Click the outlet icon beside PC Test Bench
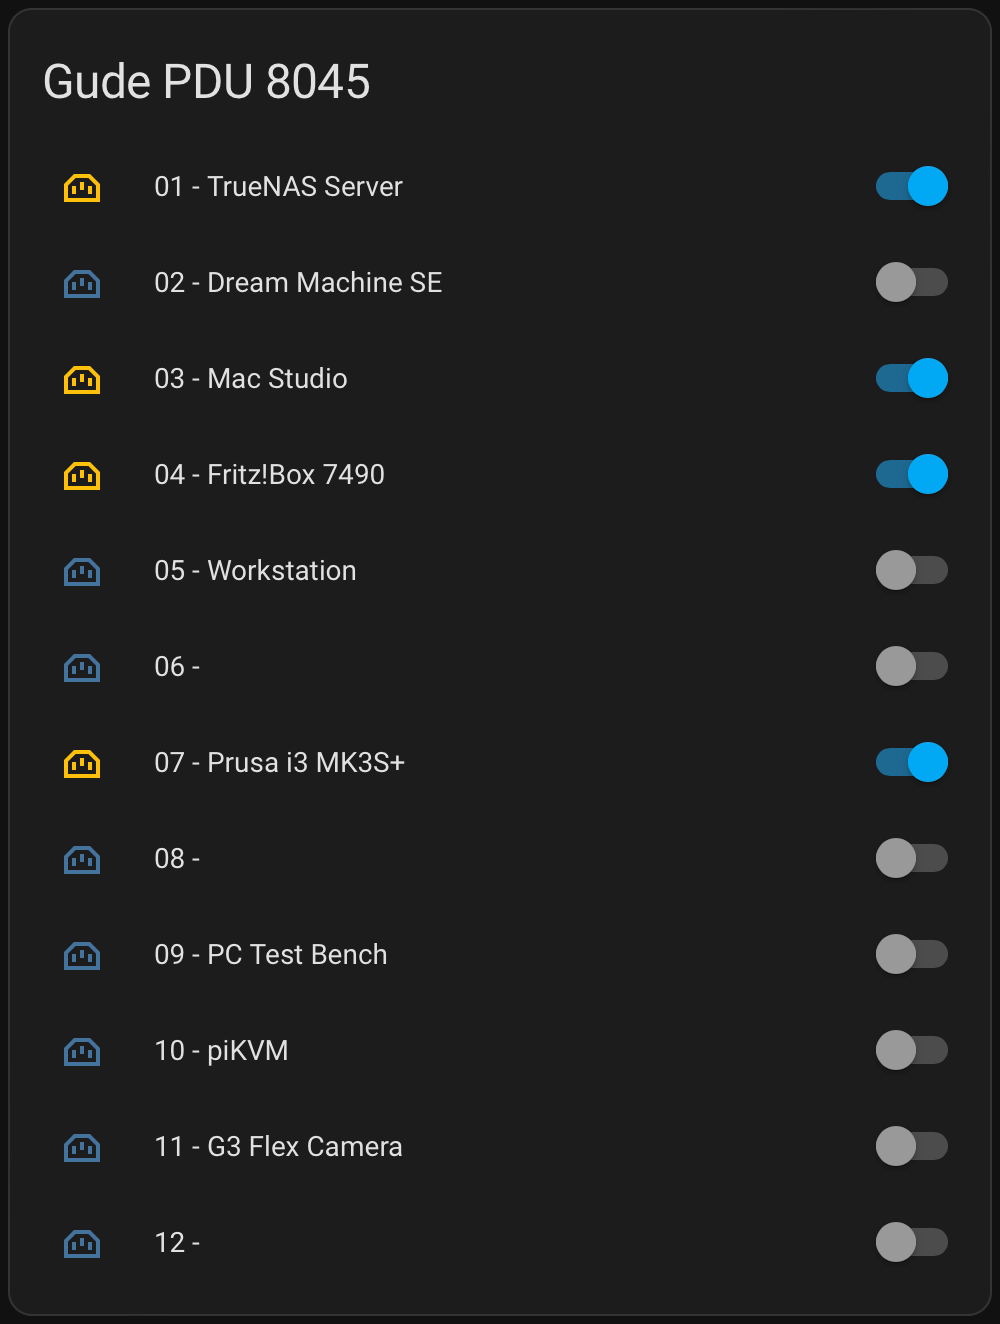This screenshot has height=1324, width=1000. click(x=82, y=954)
